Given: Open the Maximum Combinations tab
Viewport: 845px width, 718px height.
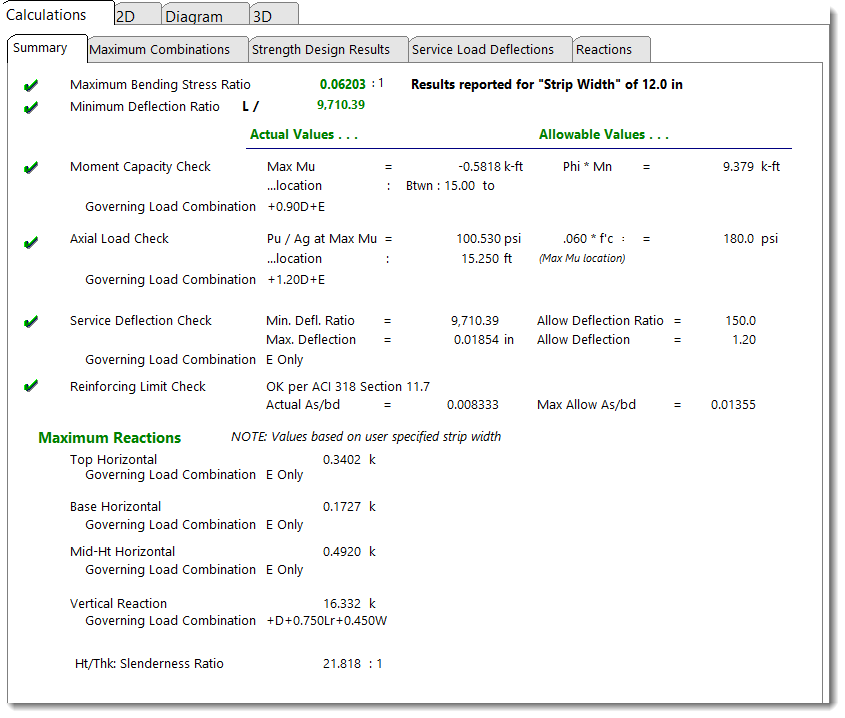Looking at the screenshot, I should click(160, 49).
